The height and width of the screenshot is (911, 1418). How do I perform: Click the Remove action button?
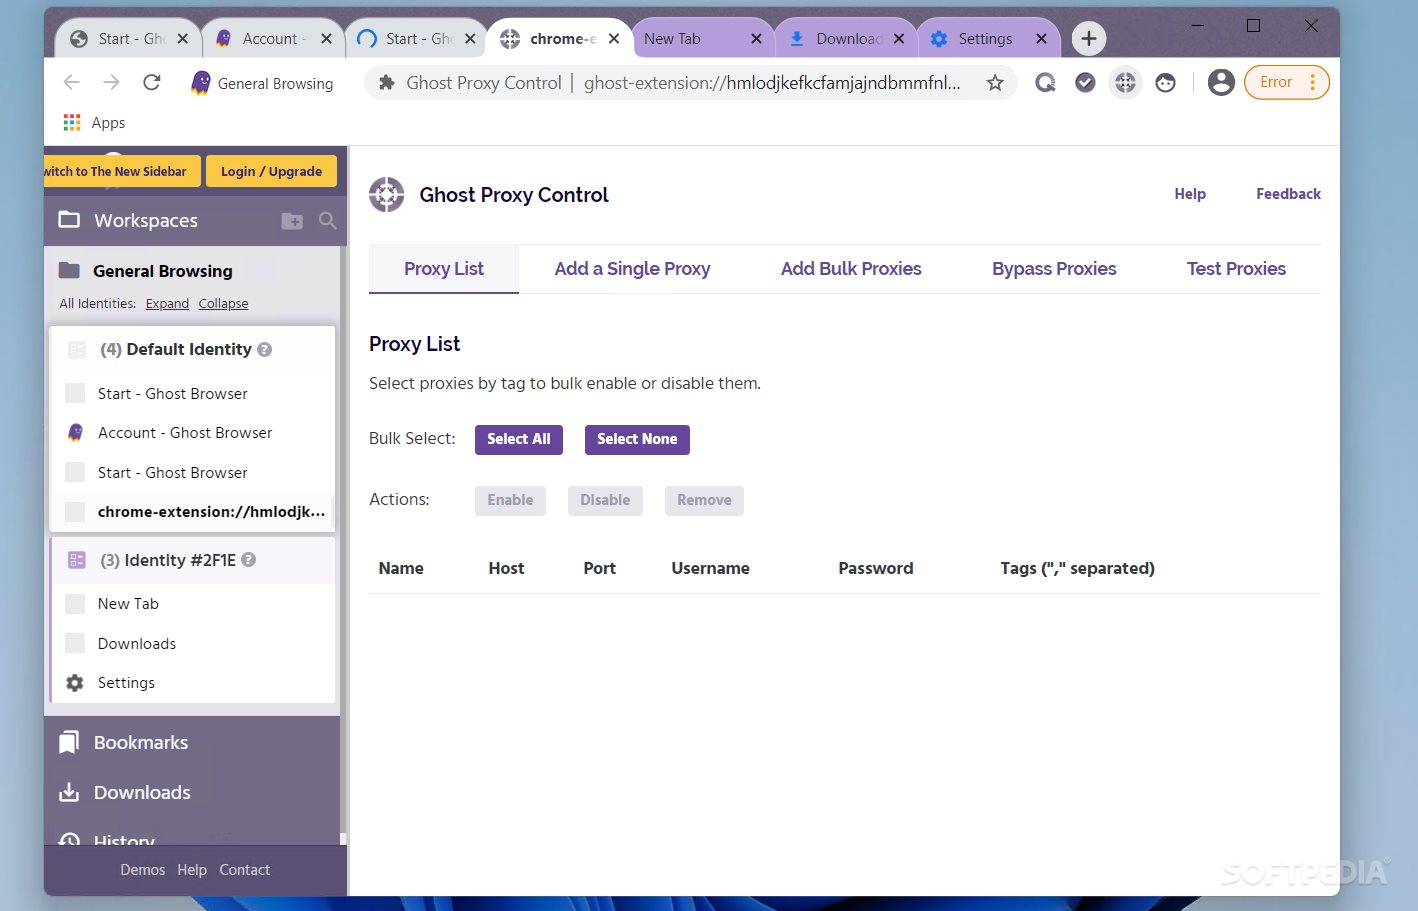point(704,500)
